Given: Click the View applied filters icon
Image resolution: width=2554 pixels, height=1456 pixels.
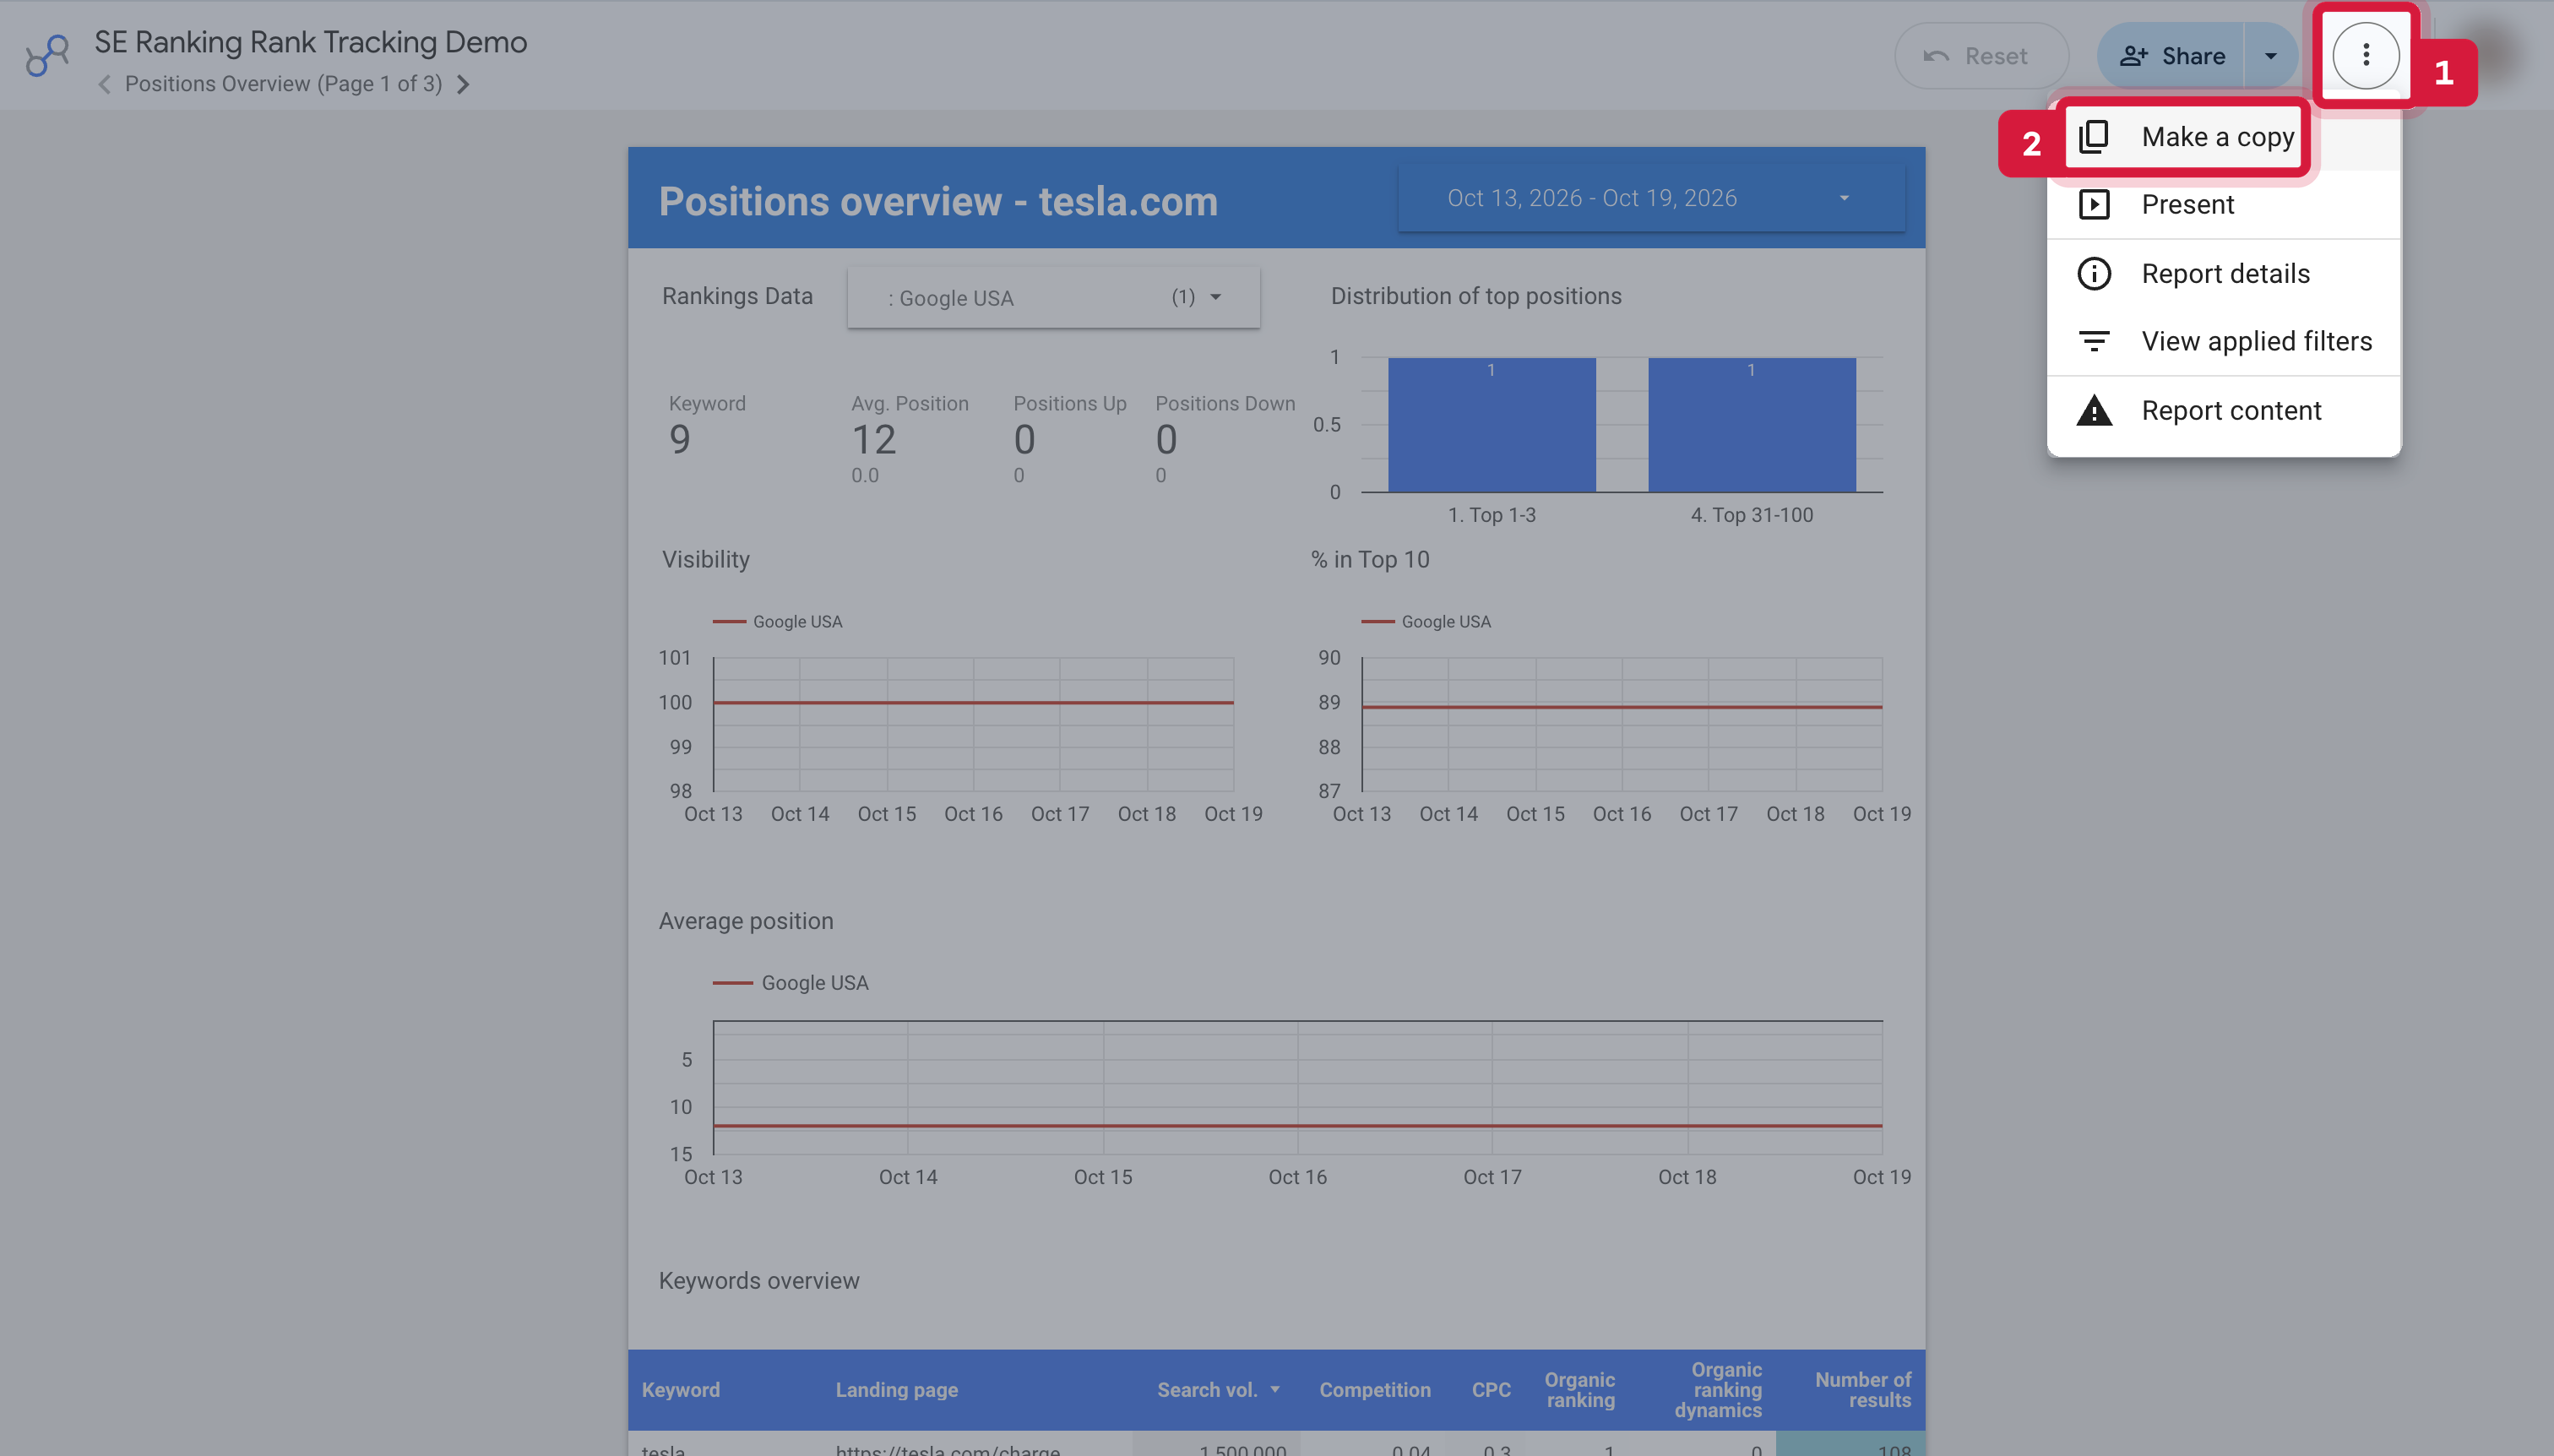Looking at the screenshot, I should (x=2094, y=341).
